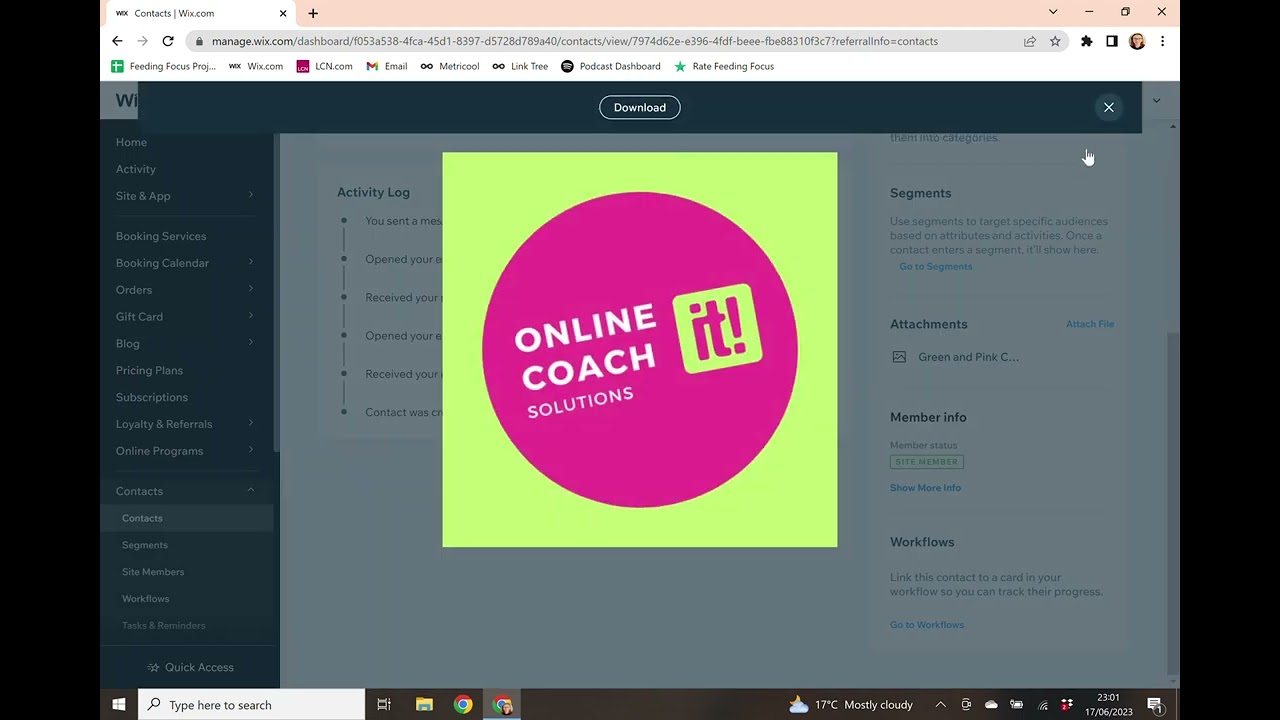The image size is (1280, 720).
Task: Open the Windows Start menu
Action: [119, 705]
